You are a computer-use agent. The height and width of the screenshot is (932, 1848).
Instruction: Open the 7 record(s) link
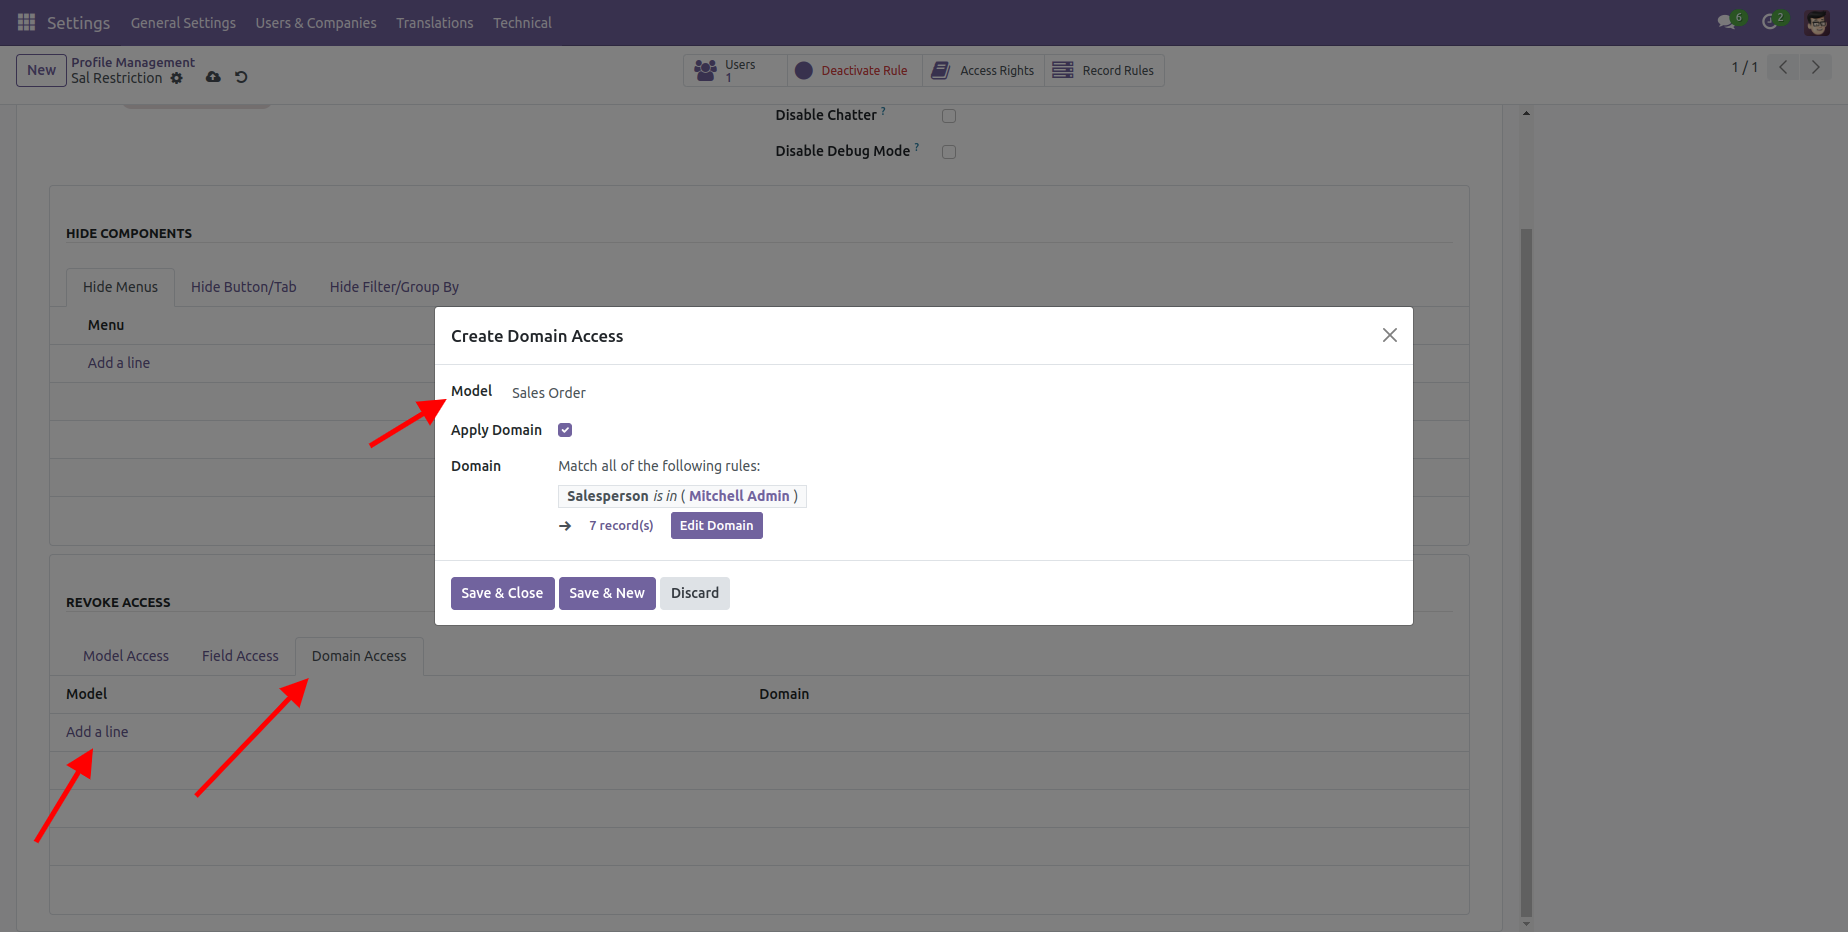pos(621,526)
